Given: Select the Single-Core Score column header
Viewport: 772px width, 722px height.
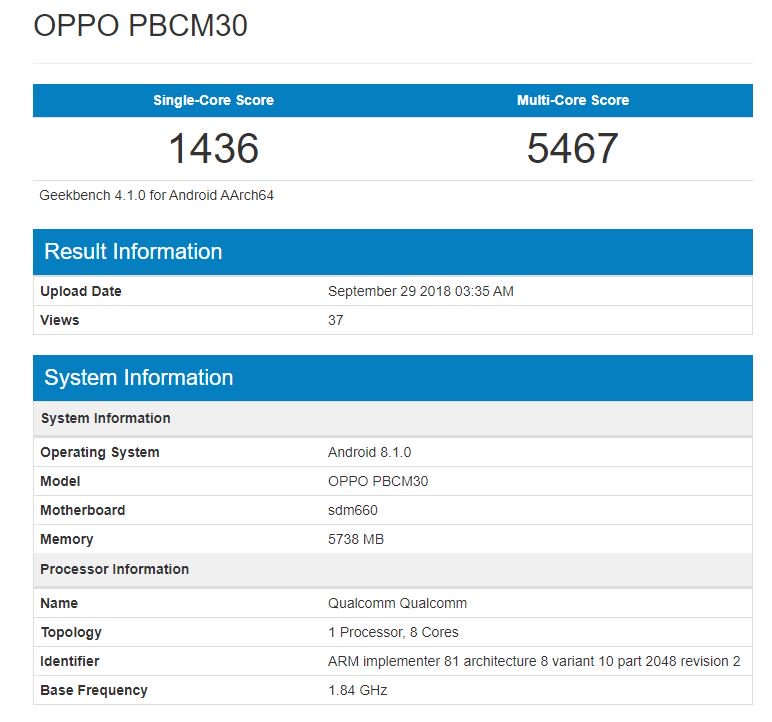Looking at the screenshot, I should point(213,100).
